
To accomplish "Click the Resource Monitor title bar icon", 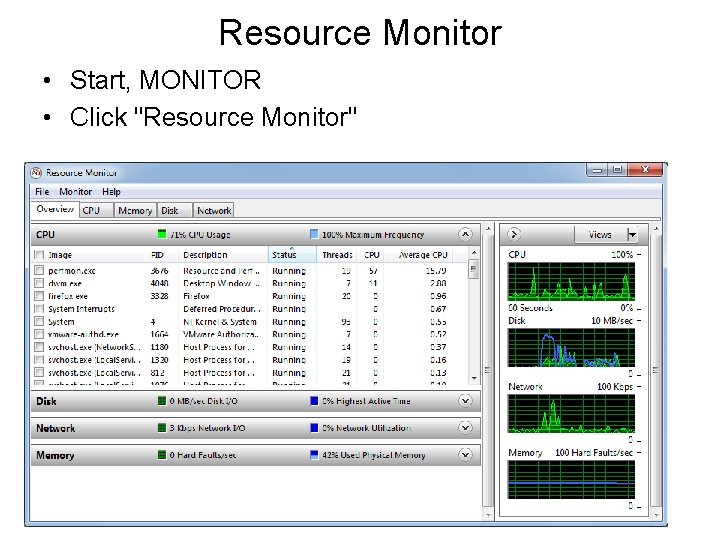I will click(x=36, y=173).
